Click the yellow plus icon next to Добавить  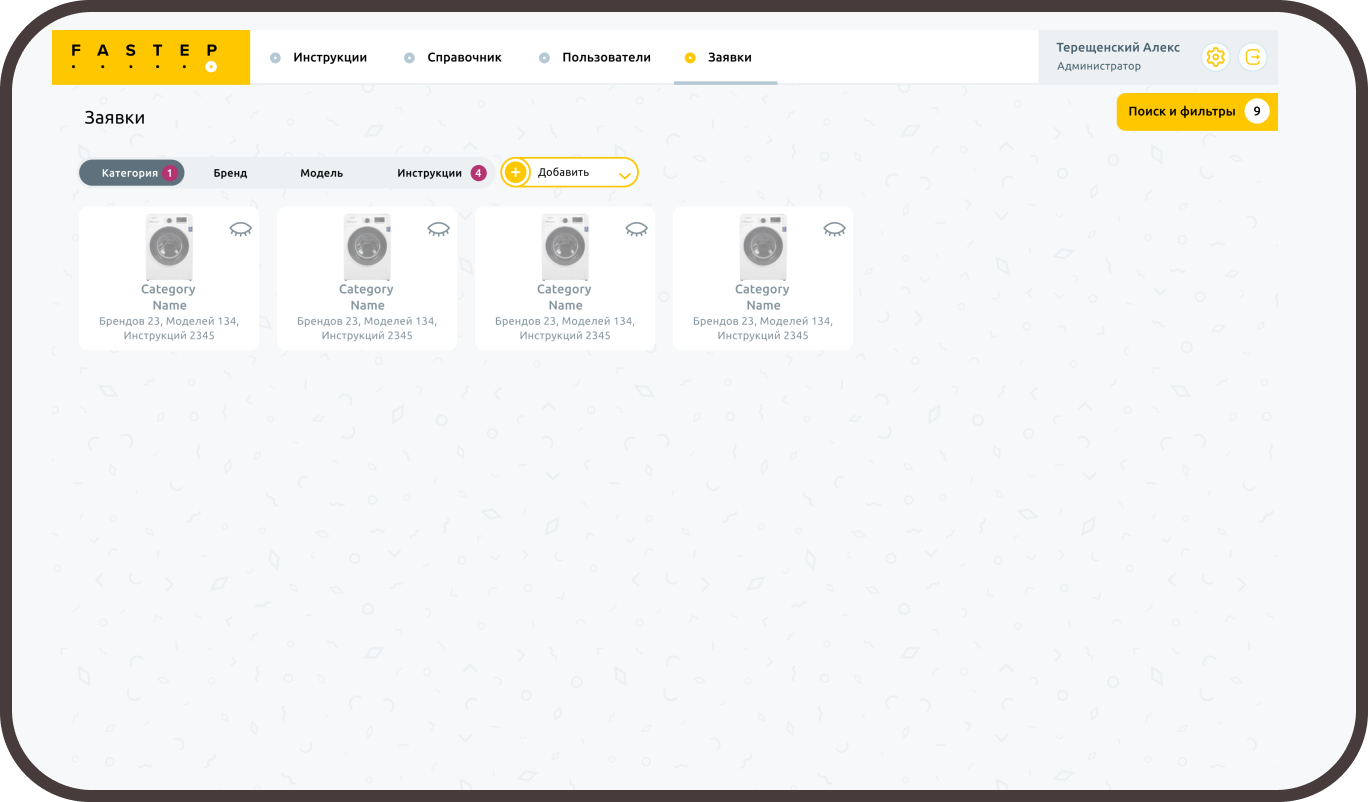[515, 172]
